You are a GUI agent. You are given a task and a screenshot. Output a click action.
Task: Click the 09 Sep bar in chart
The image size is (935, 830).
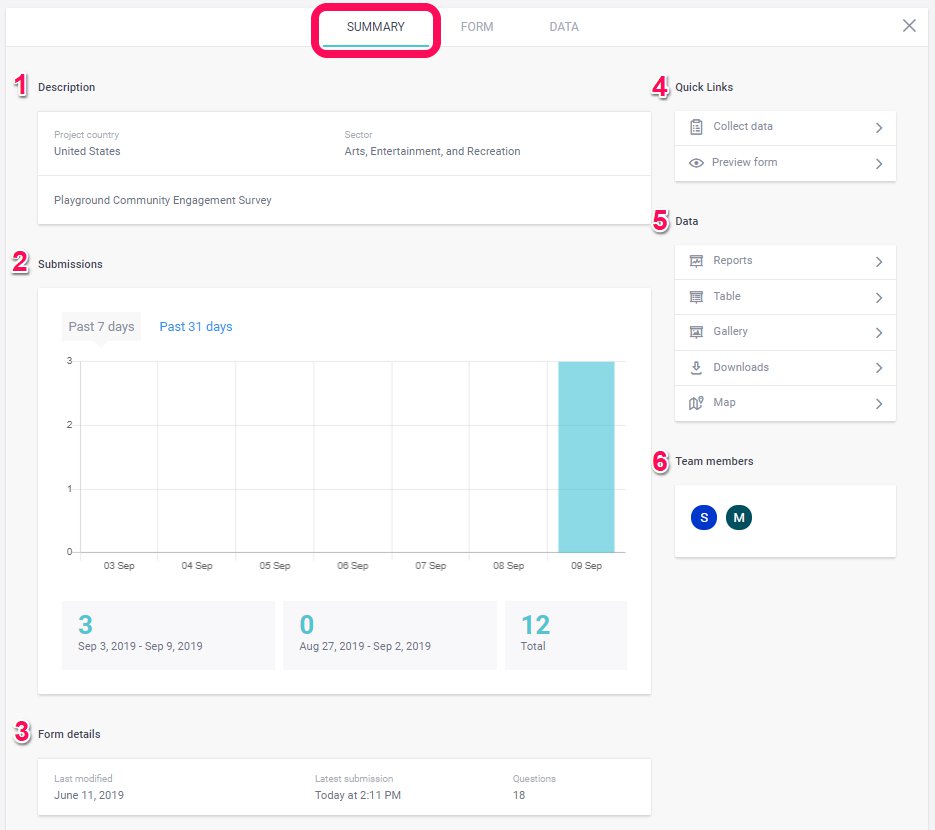[x=586, y=456]
